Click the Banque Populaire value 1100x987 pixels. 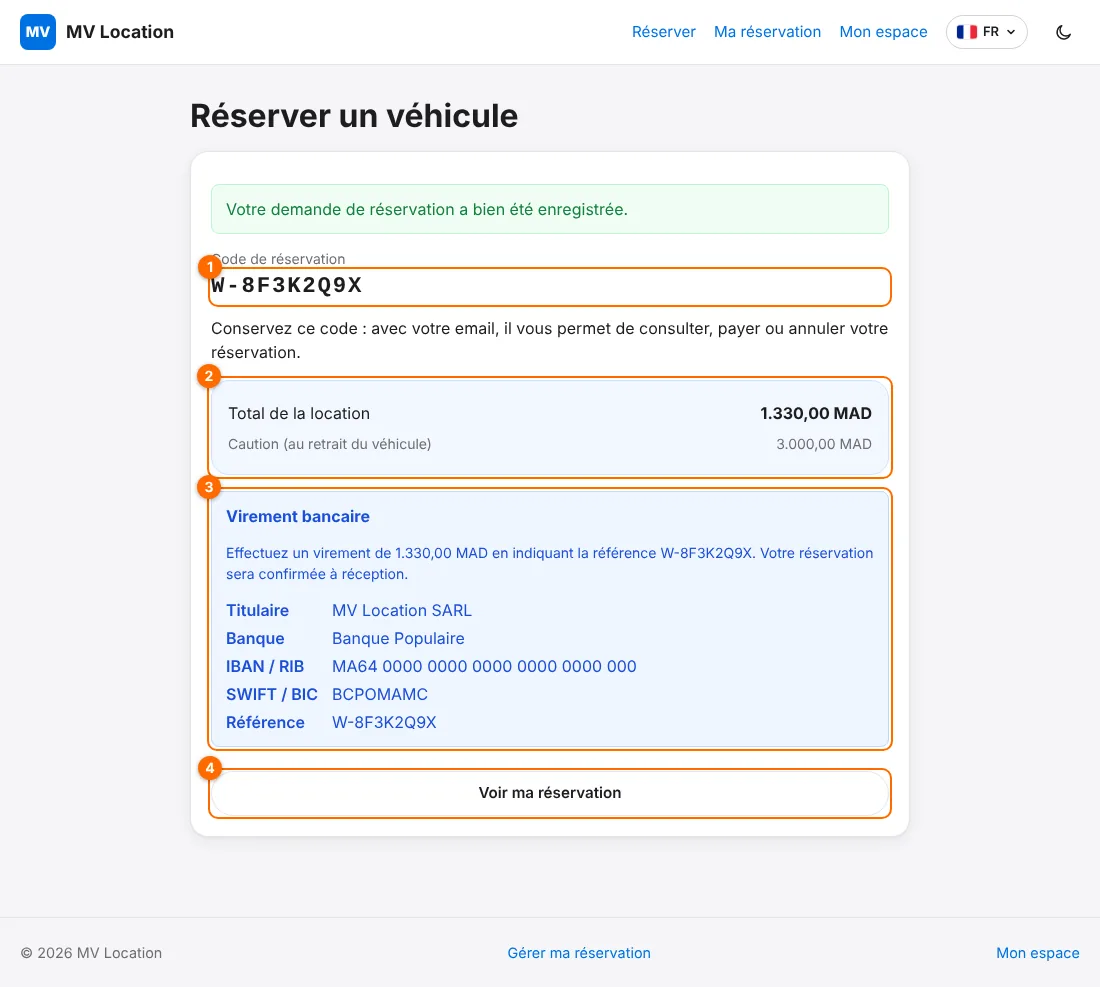click(398, 638)
